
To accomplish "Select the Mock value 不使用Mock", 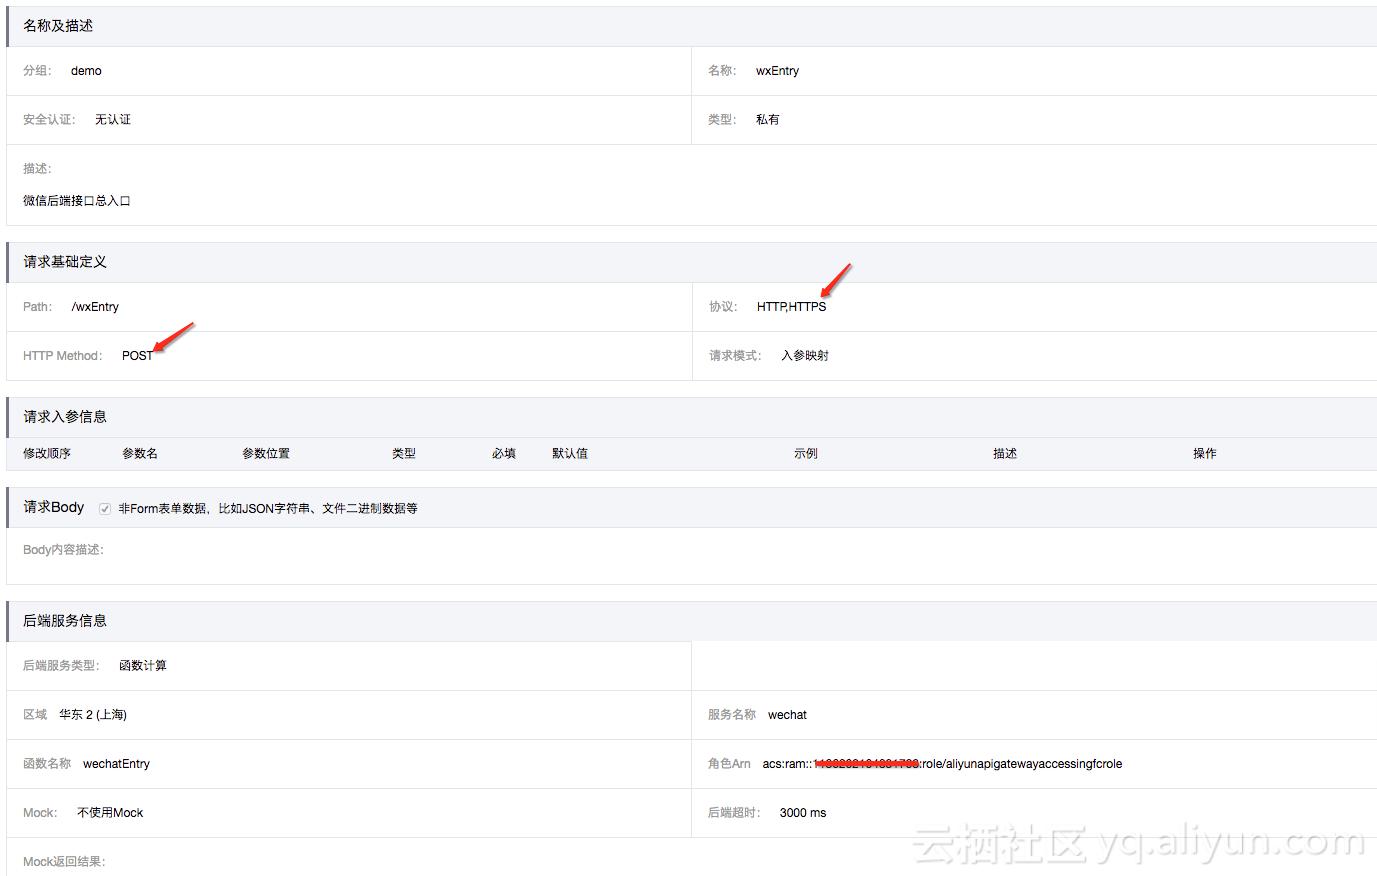I will (110, 813).
